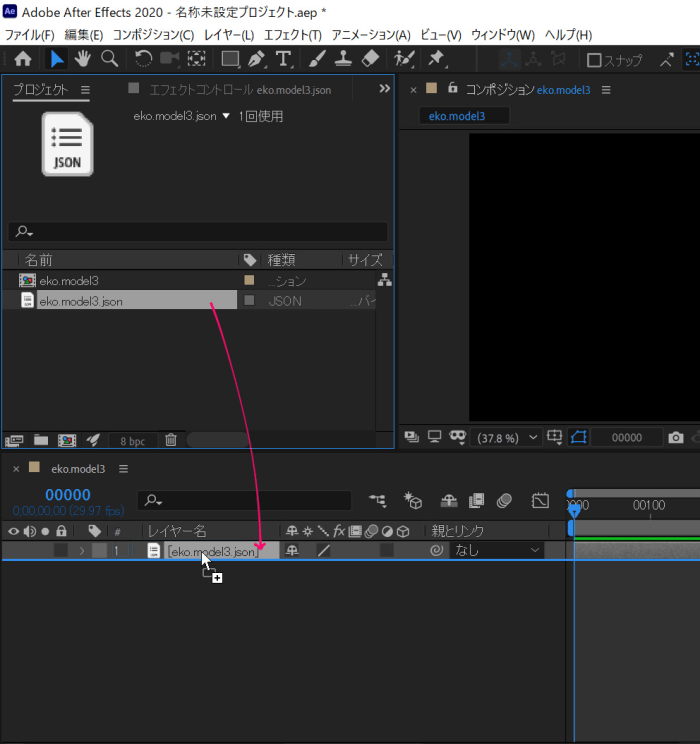Screen dimensions: 700x744
Task: Open the Project panel hamburger menu
Action: (85, 90)
